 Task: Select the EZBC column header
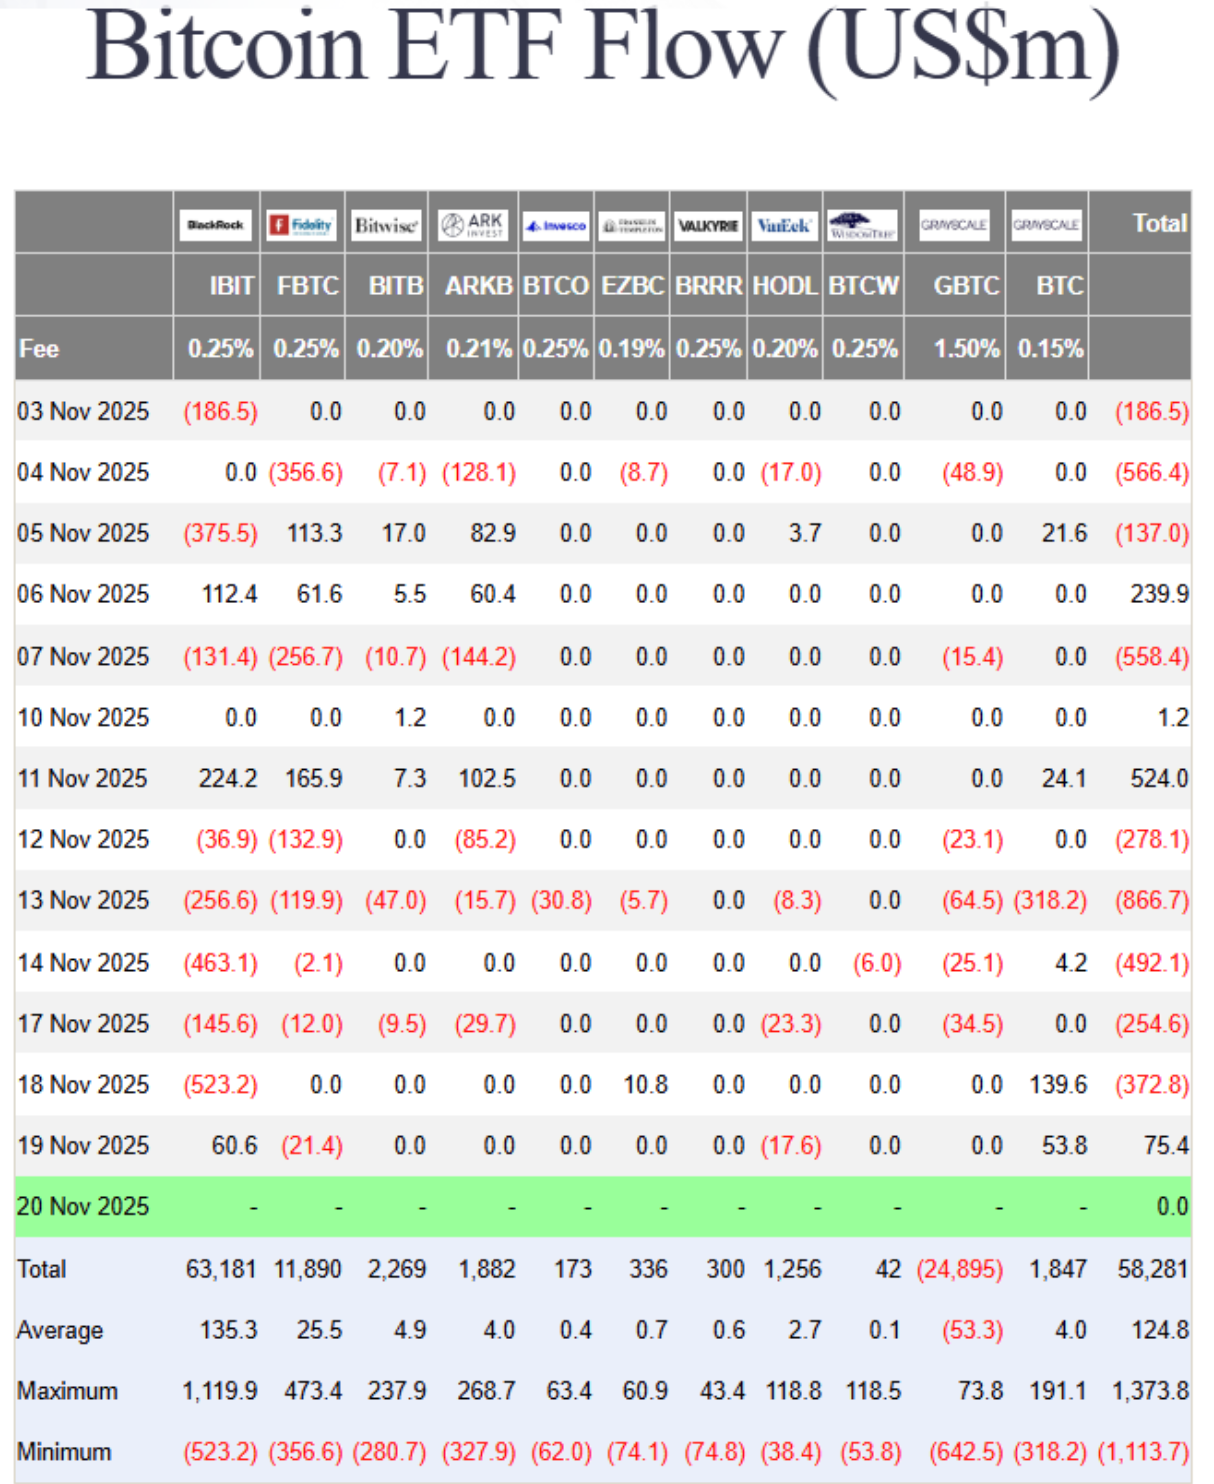pyautogui.click(x=632, y=286)
